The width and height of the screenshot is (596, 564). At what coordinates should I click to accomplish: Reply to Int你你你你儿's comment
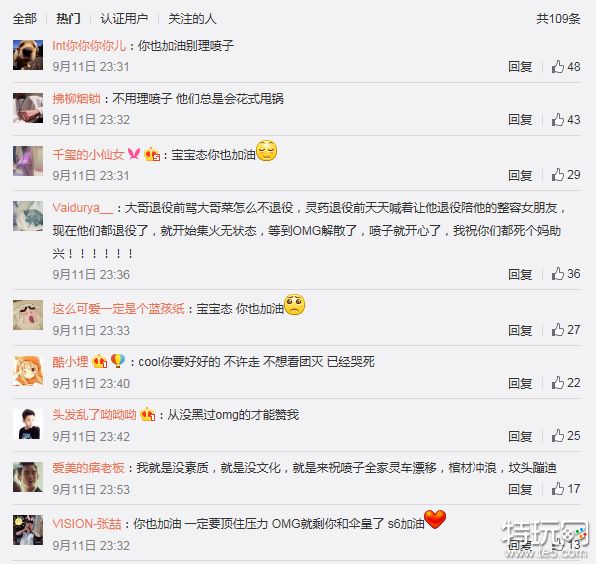tap(520, 67)
